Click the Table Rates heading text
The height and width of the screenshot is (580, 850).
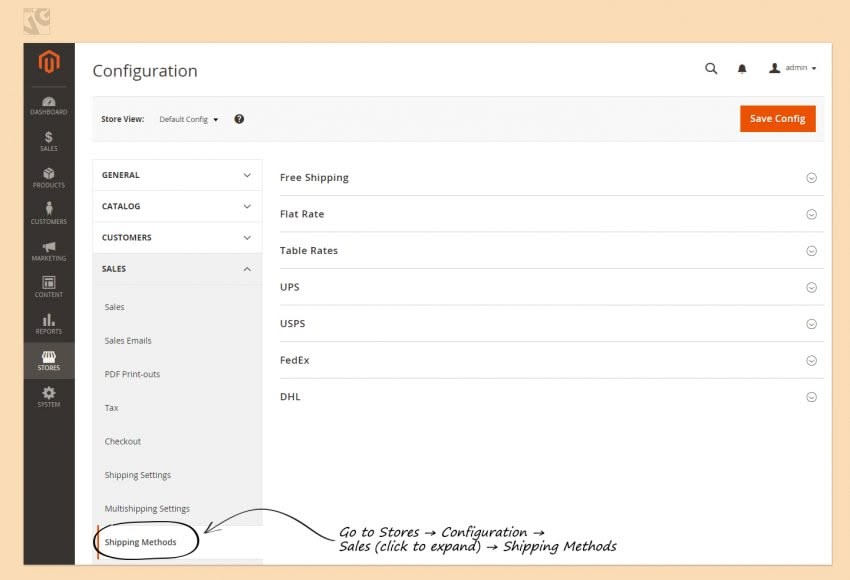pos(308,250)
